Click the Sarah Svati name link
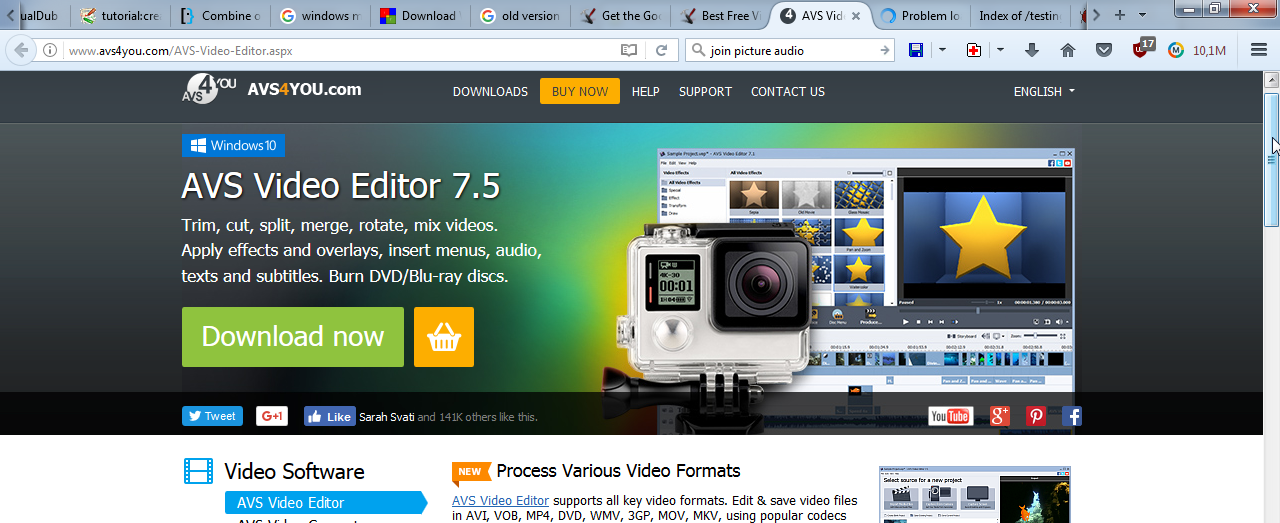 pos(386,417)
